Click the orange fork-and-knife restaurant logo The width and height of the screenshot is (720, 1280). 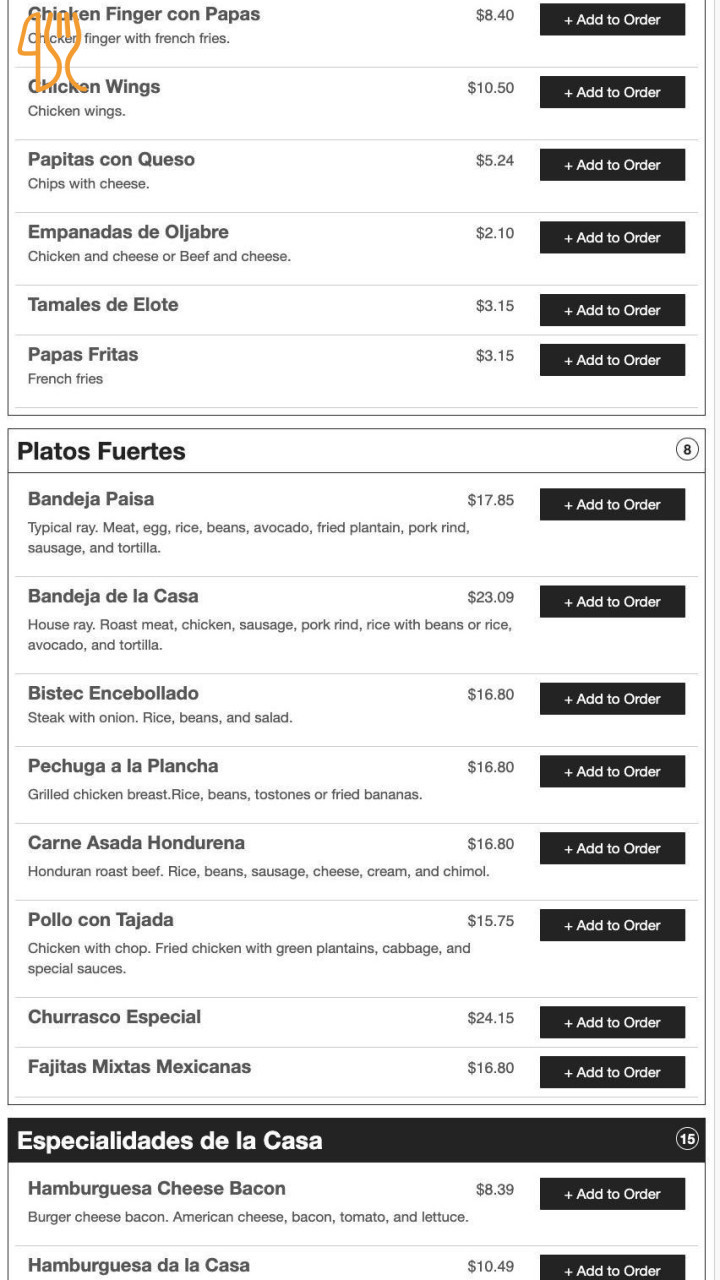[48, 52]
